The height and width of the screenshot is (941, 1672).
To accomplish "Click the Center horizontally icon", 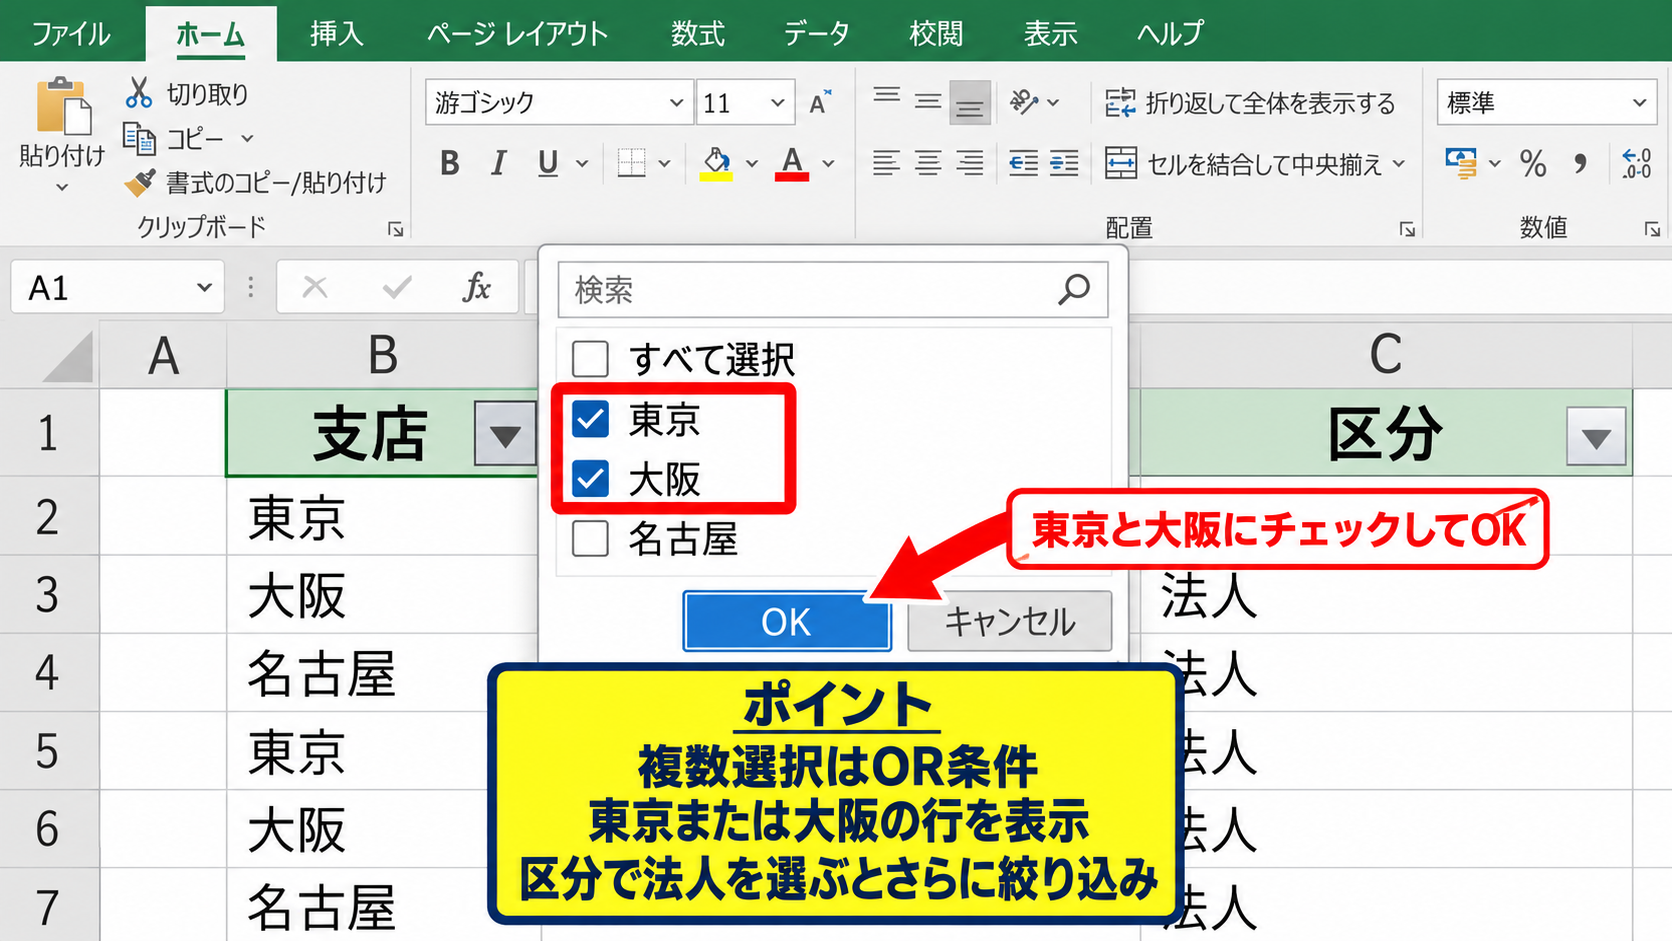I will [x=928, y=163].
